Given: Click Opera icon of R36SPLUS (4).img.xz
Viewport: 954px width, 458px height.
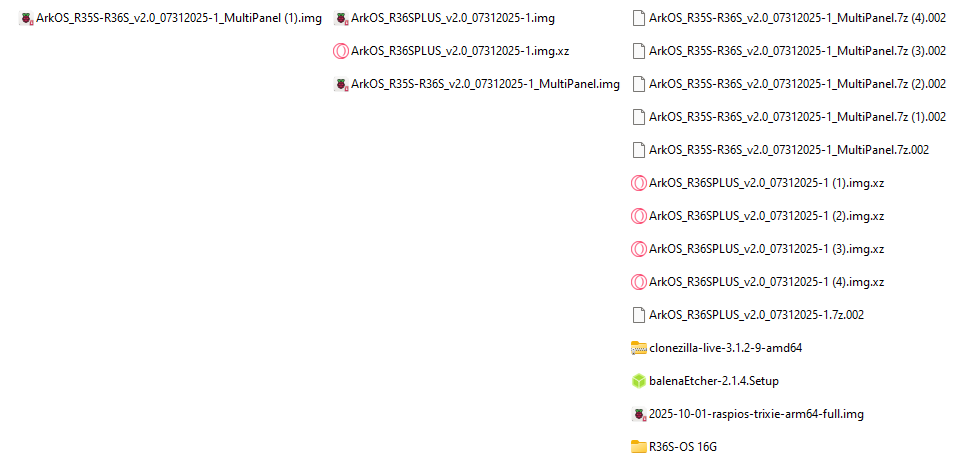Looking at the screenshot, I should [x=638, y=282].
